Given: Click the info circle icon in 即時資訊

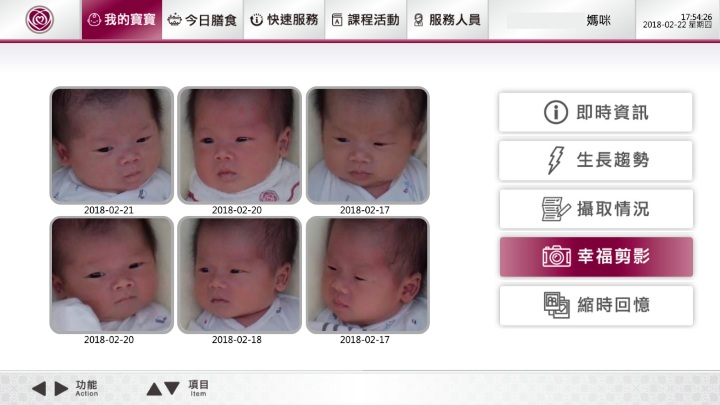Looking at the screenshot, I should point(556,112).
